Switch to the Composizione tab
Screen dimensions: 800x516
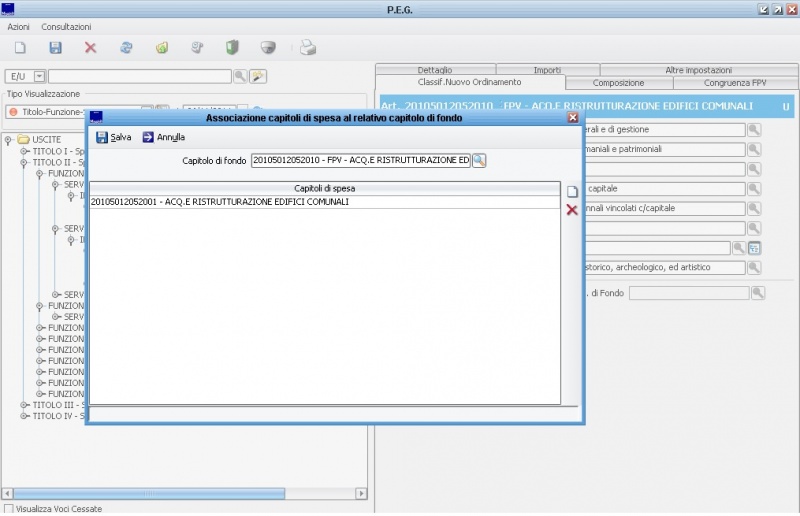618,83
